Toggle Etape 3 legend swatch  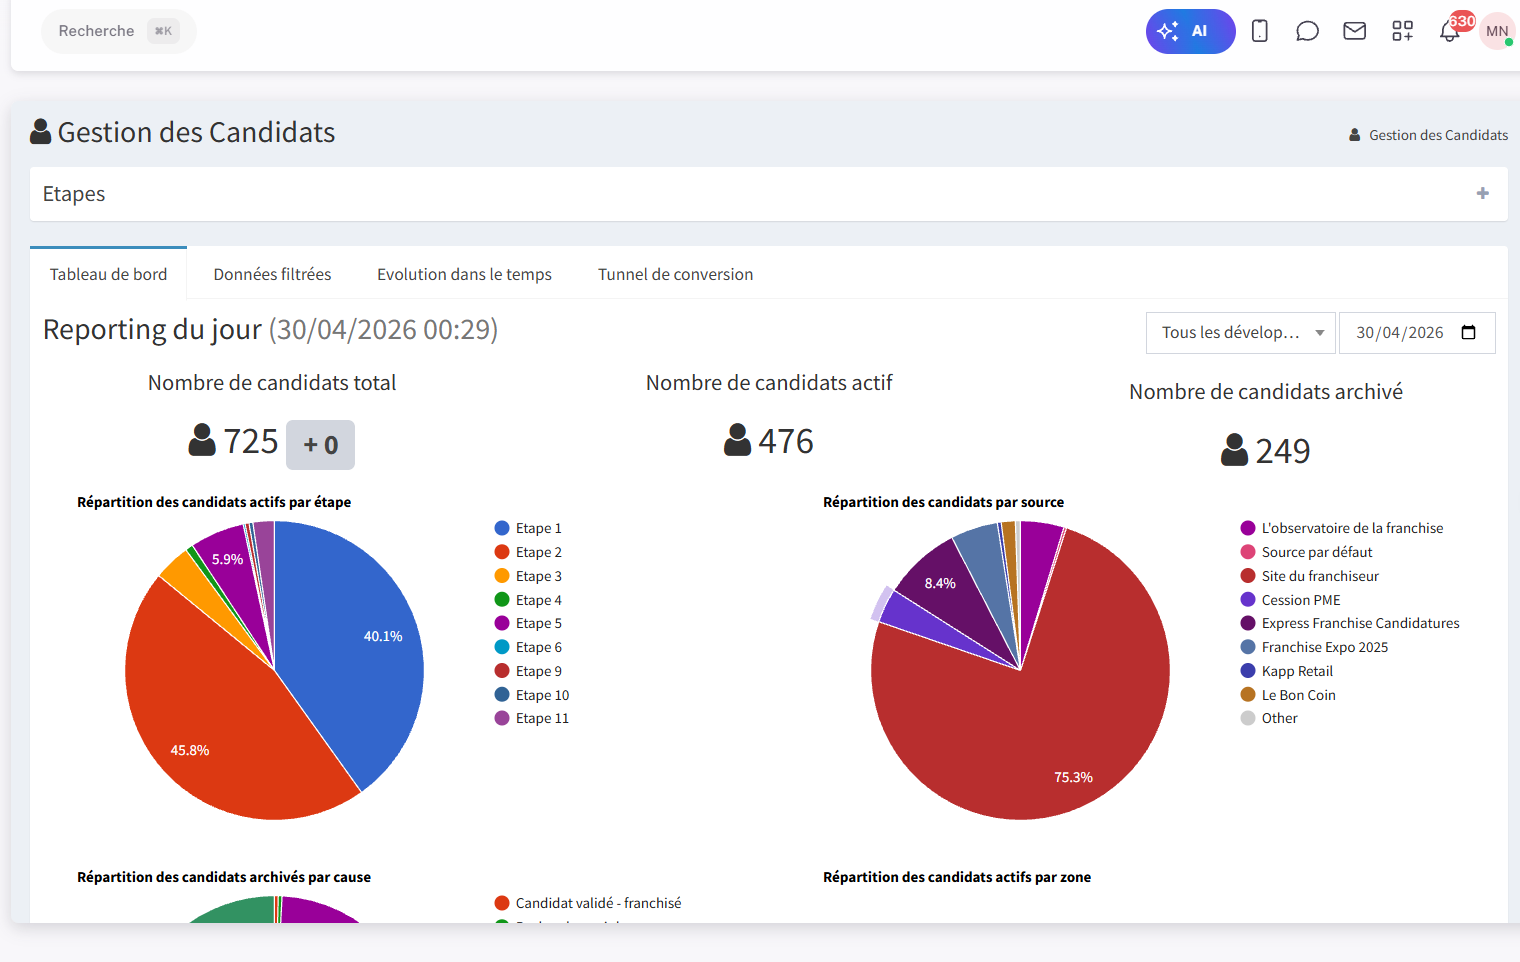point(502,576)
